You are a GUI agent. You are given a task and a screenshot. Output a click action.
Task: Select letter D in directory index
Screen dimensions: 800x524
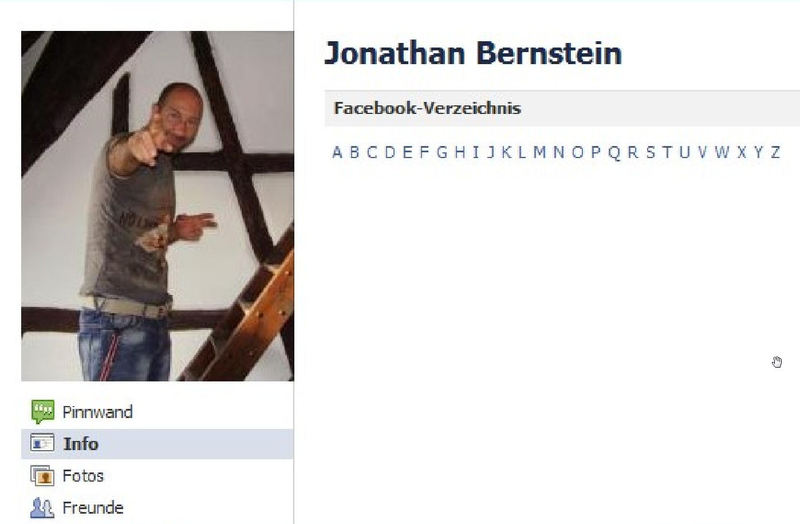tap(390, 152)
